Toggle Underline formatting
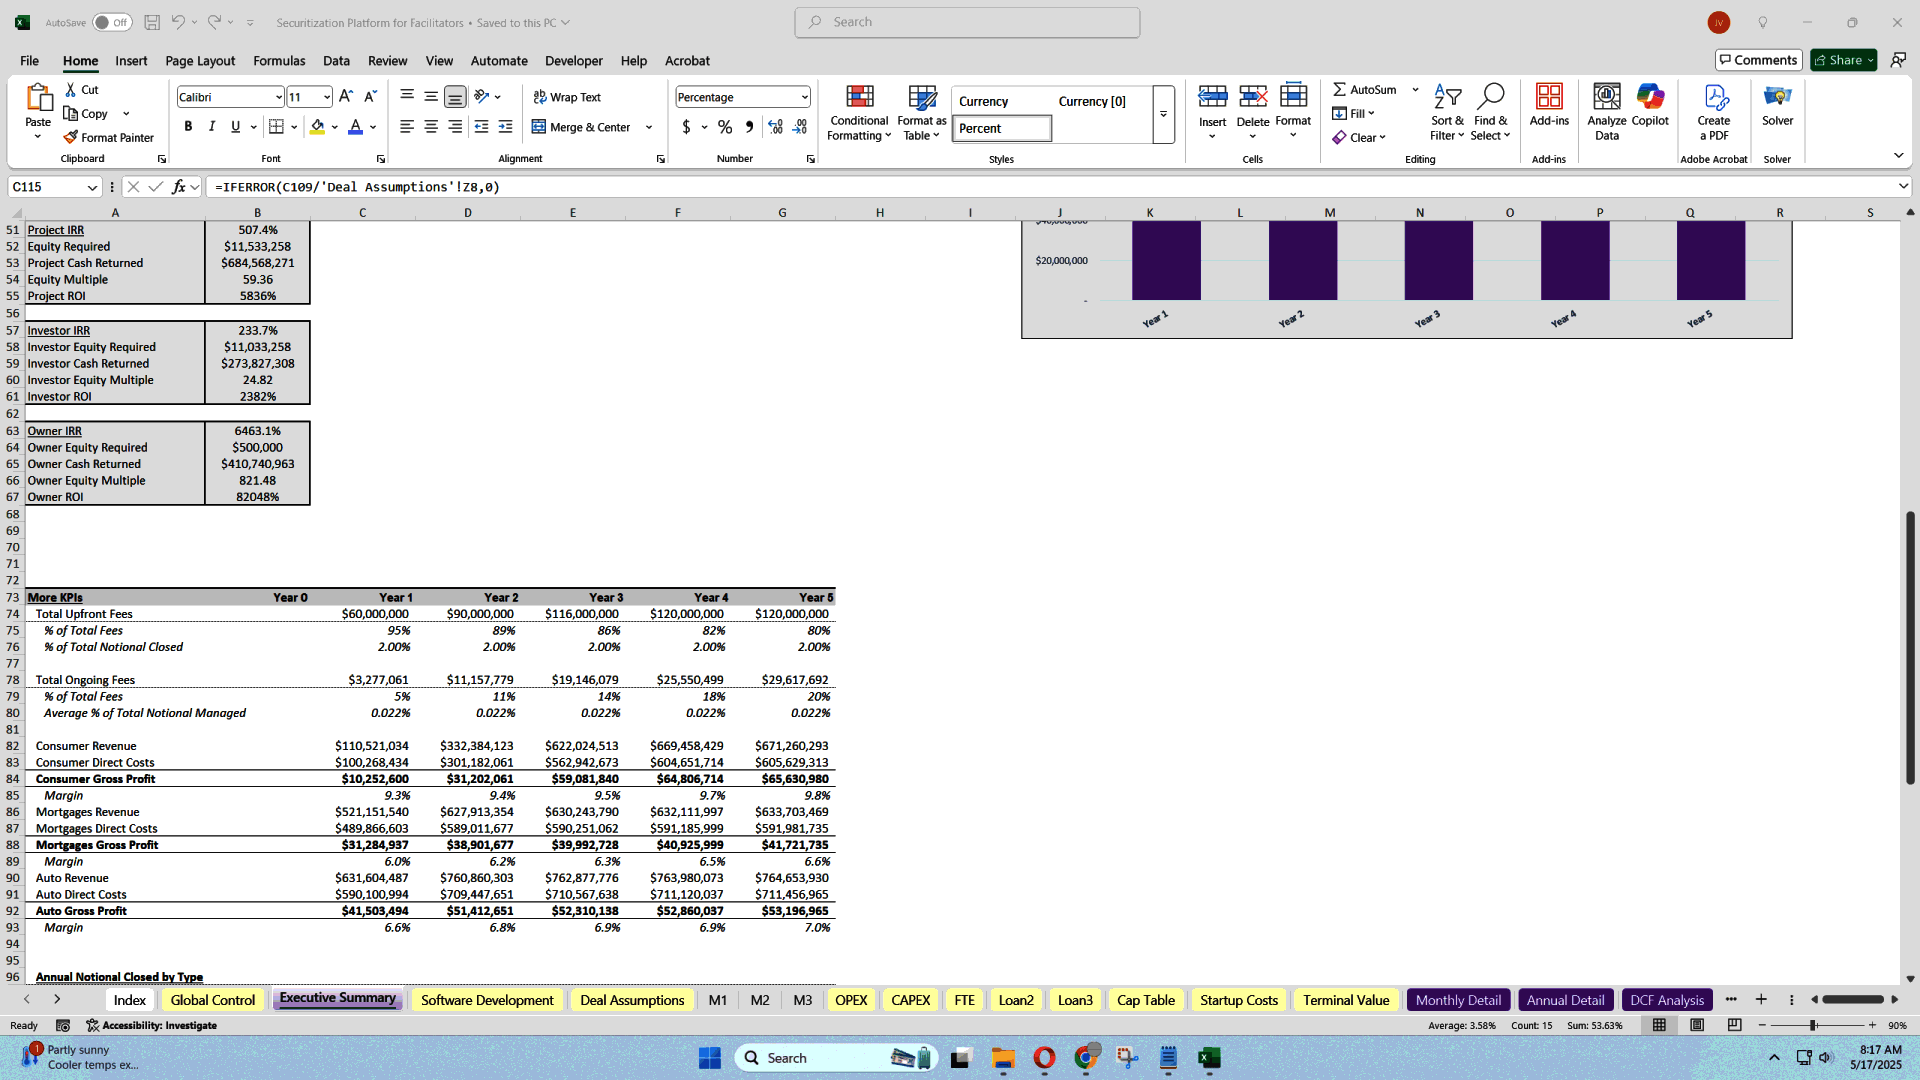This screenshot has height=1080, width=1920. pyautogui.click(x=235, y=127)
